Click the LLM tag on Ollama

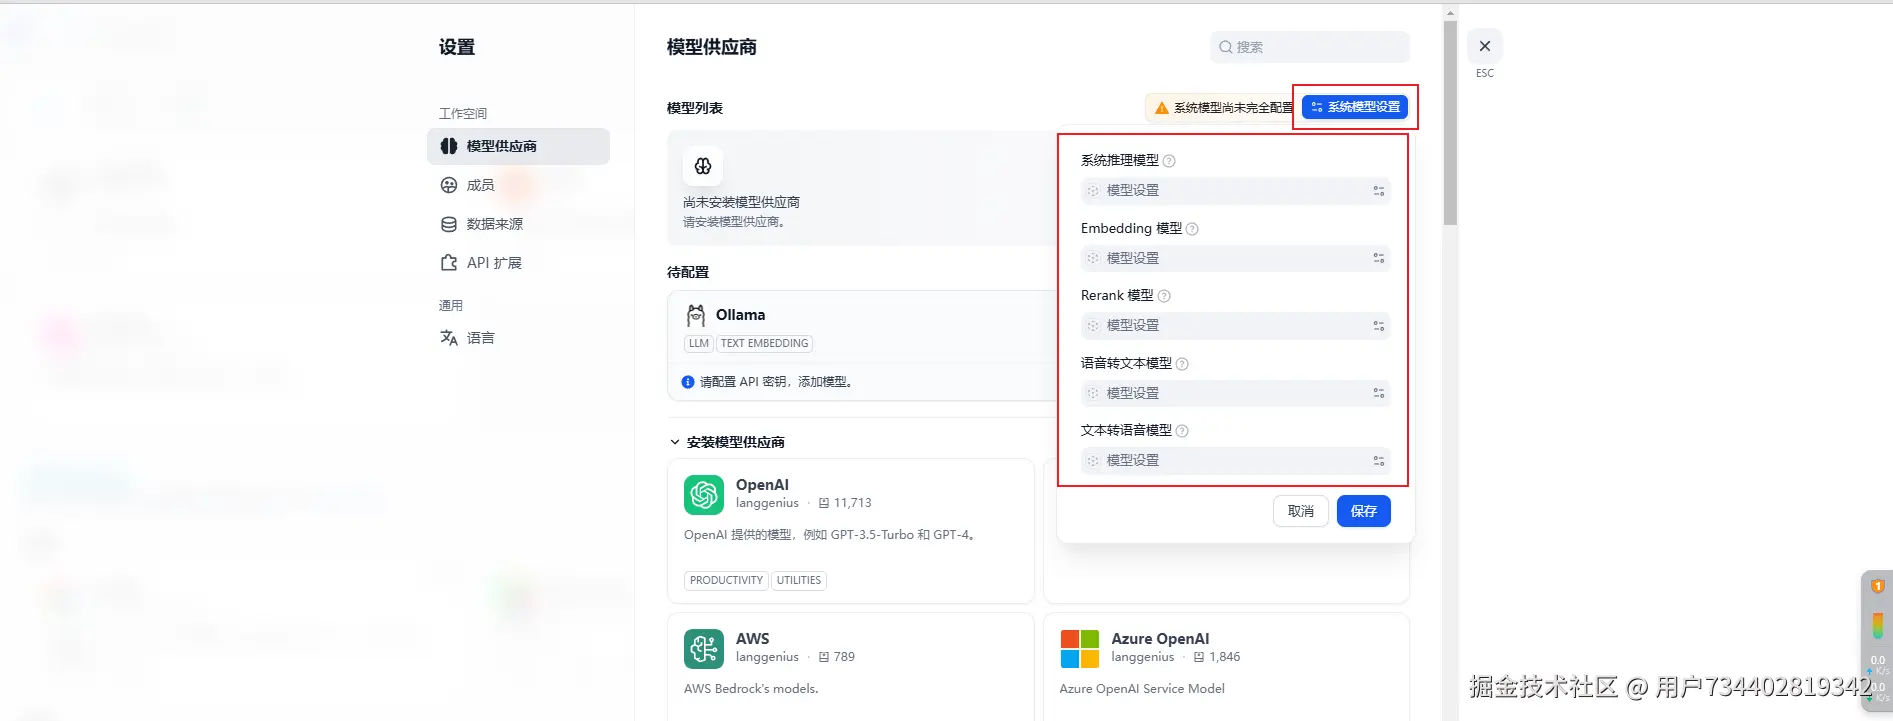699,344
